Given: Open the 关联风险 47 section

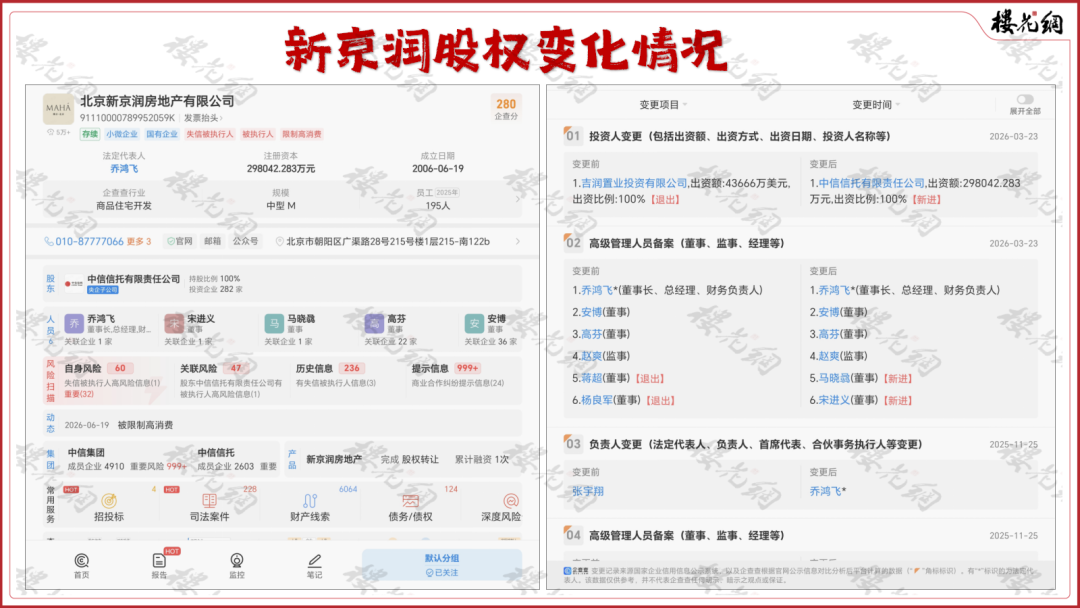Looking at the screenshot, I should click(x=231, y=380).
